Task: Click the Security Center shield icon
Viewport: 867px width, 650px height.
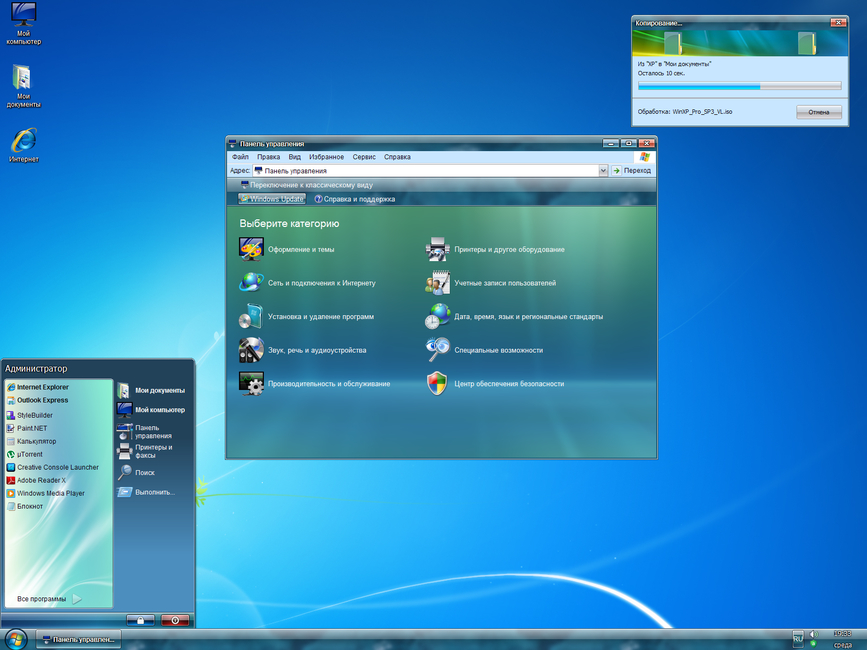Action: pyautogui.click(x=437, y=384)
